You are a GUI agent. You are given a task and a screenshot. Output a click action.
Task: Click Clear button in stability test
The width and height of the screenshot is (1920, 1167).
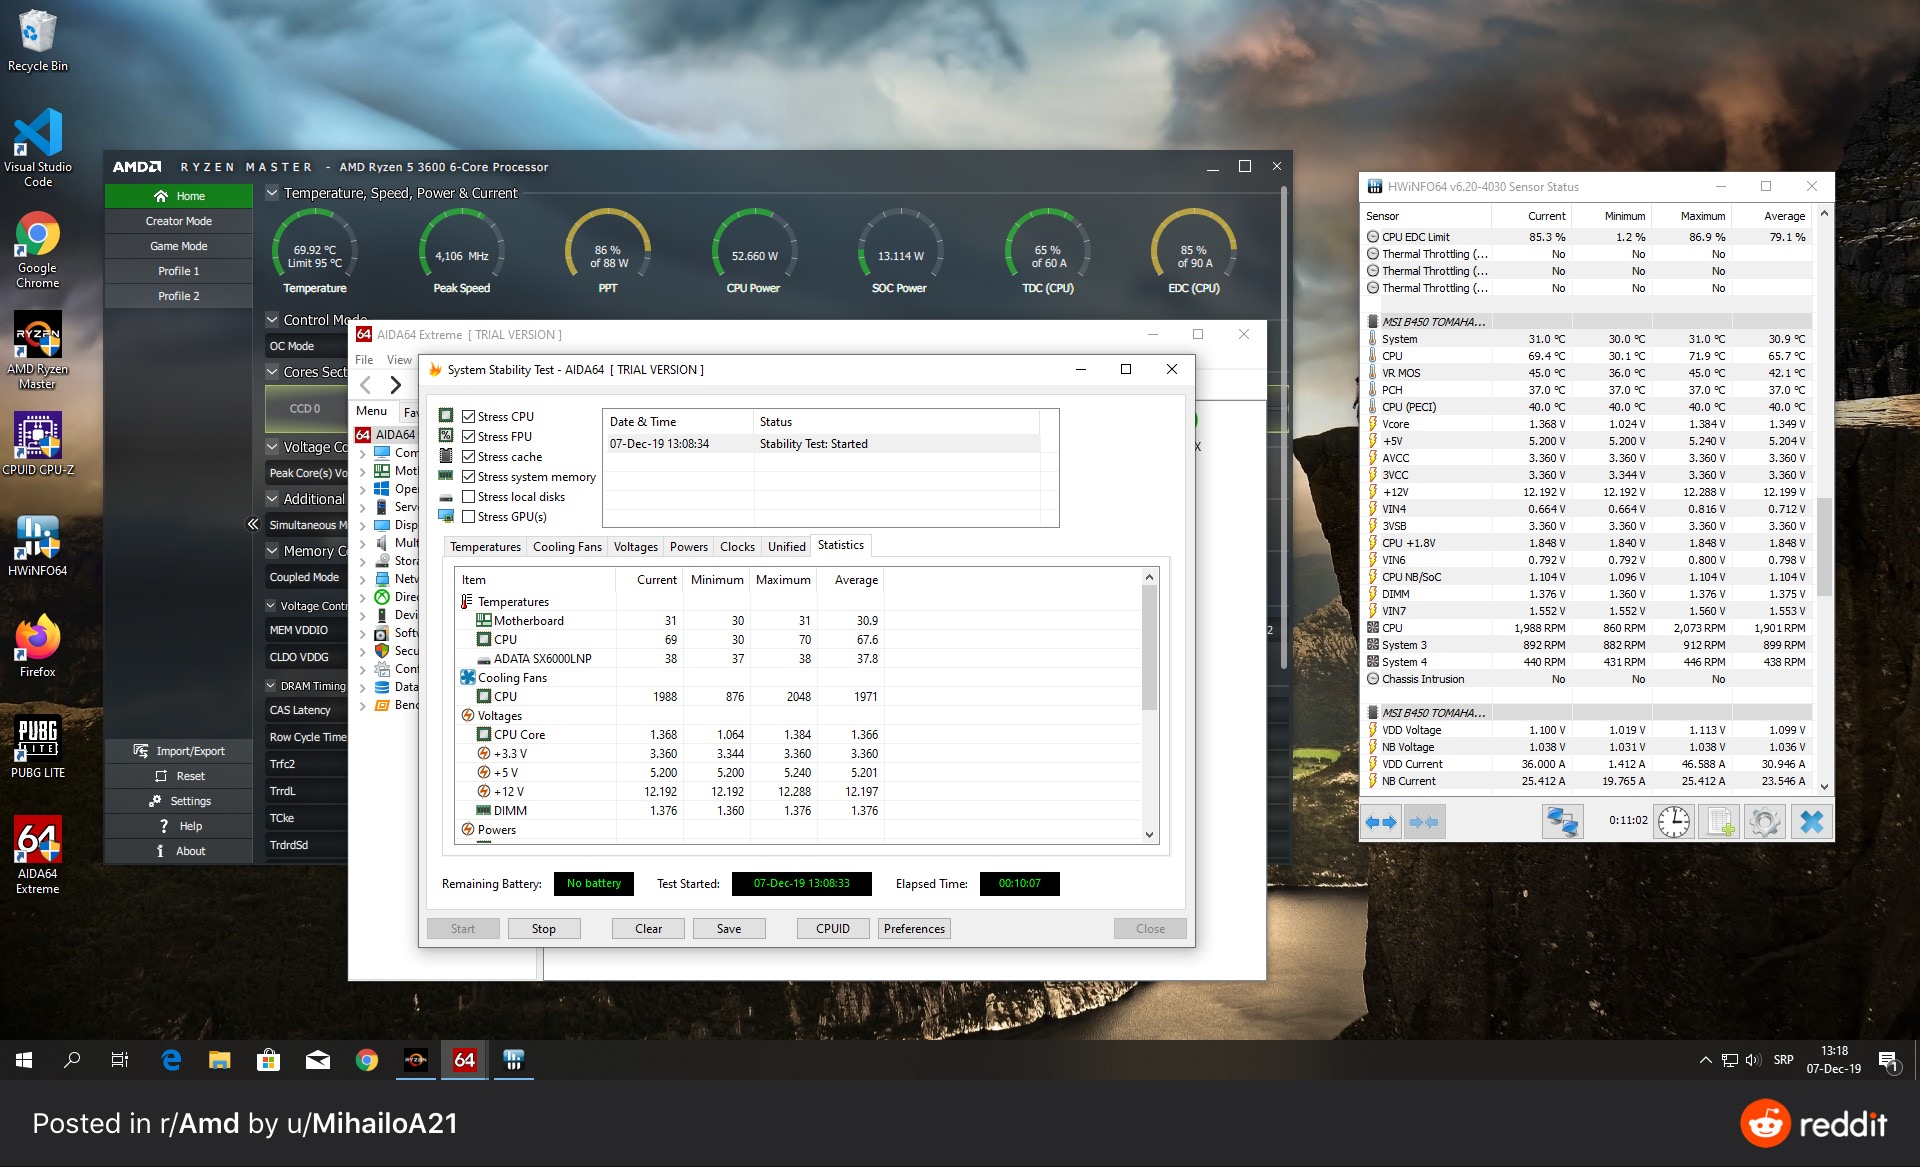[648, 929]
